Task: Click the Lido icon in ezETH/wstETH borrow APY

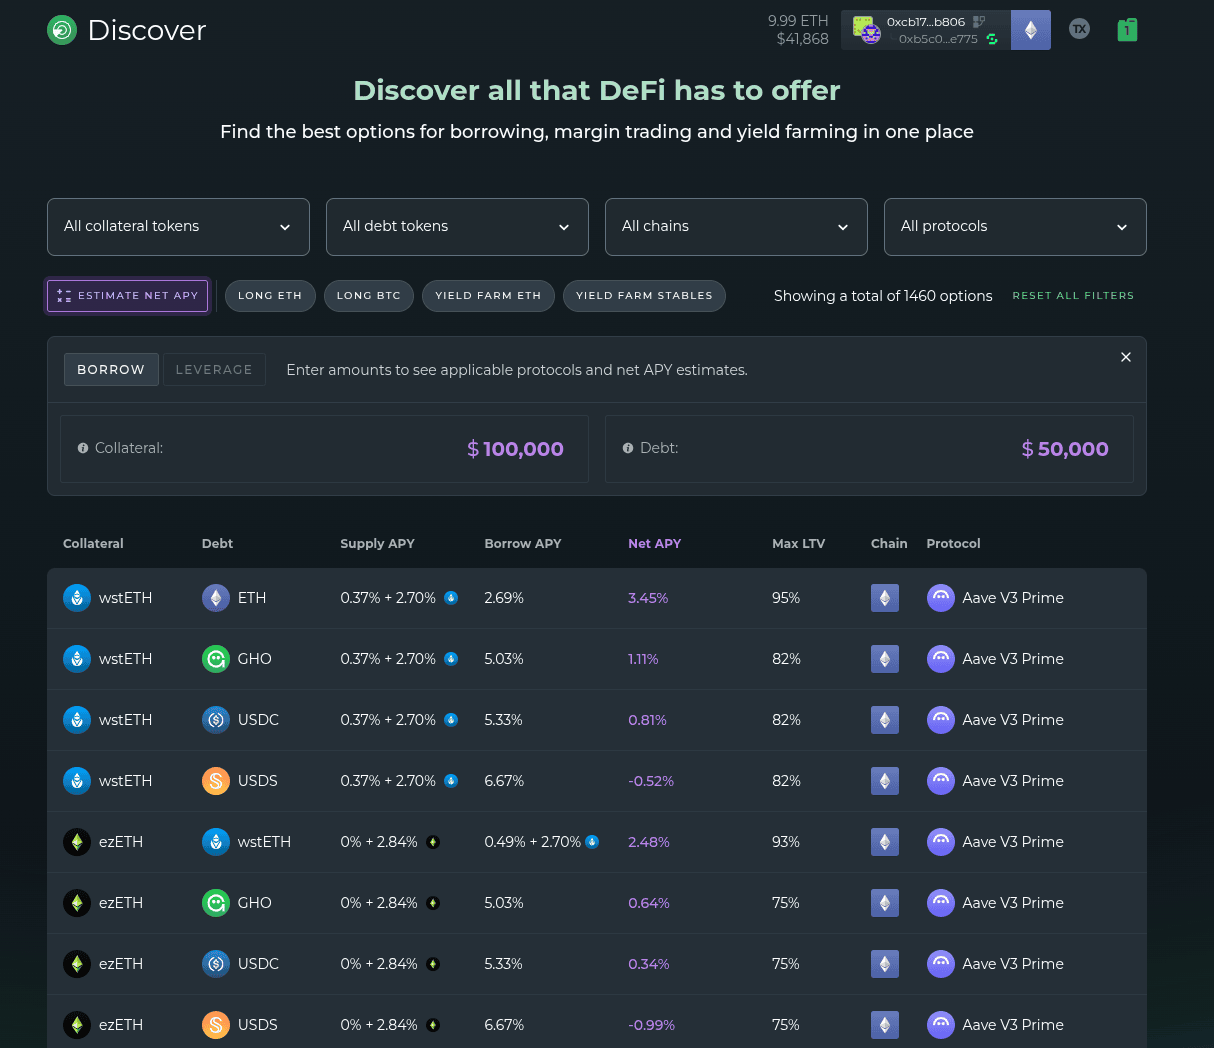Action: [592, 842]
